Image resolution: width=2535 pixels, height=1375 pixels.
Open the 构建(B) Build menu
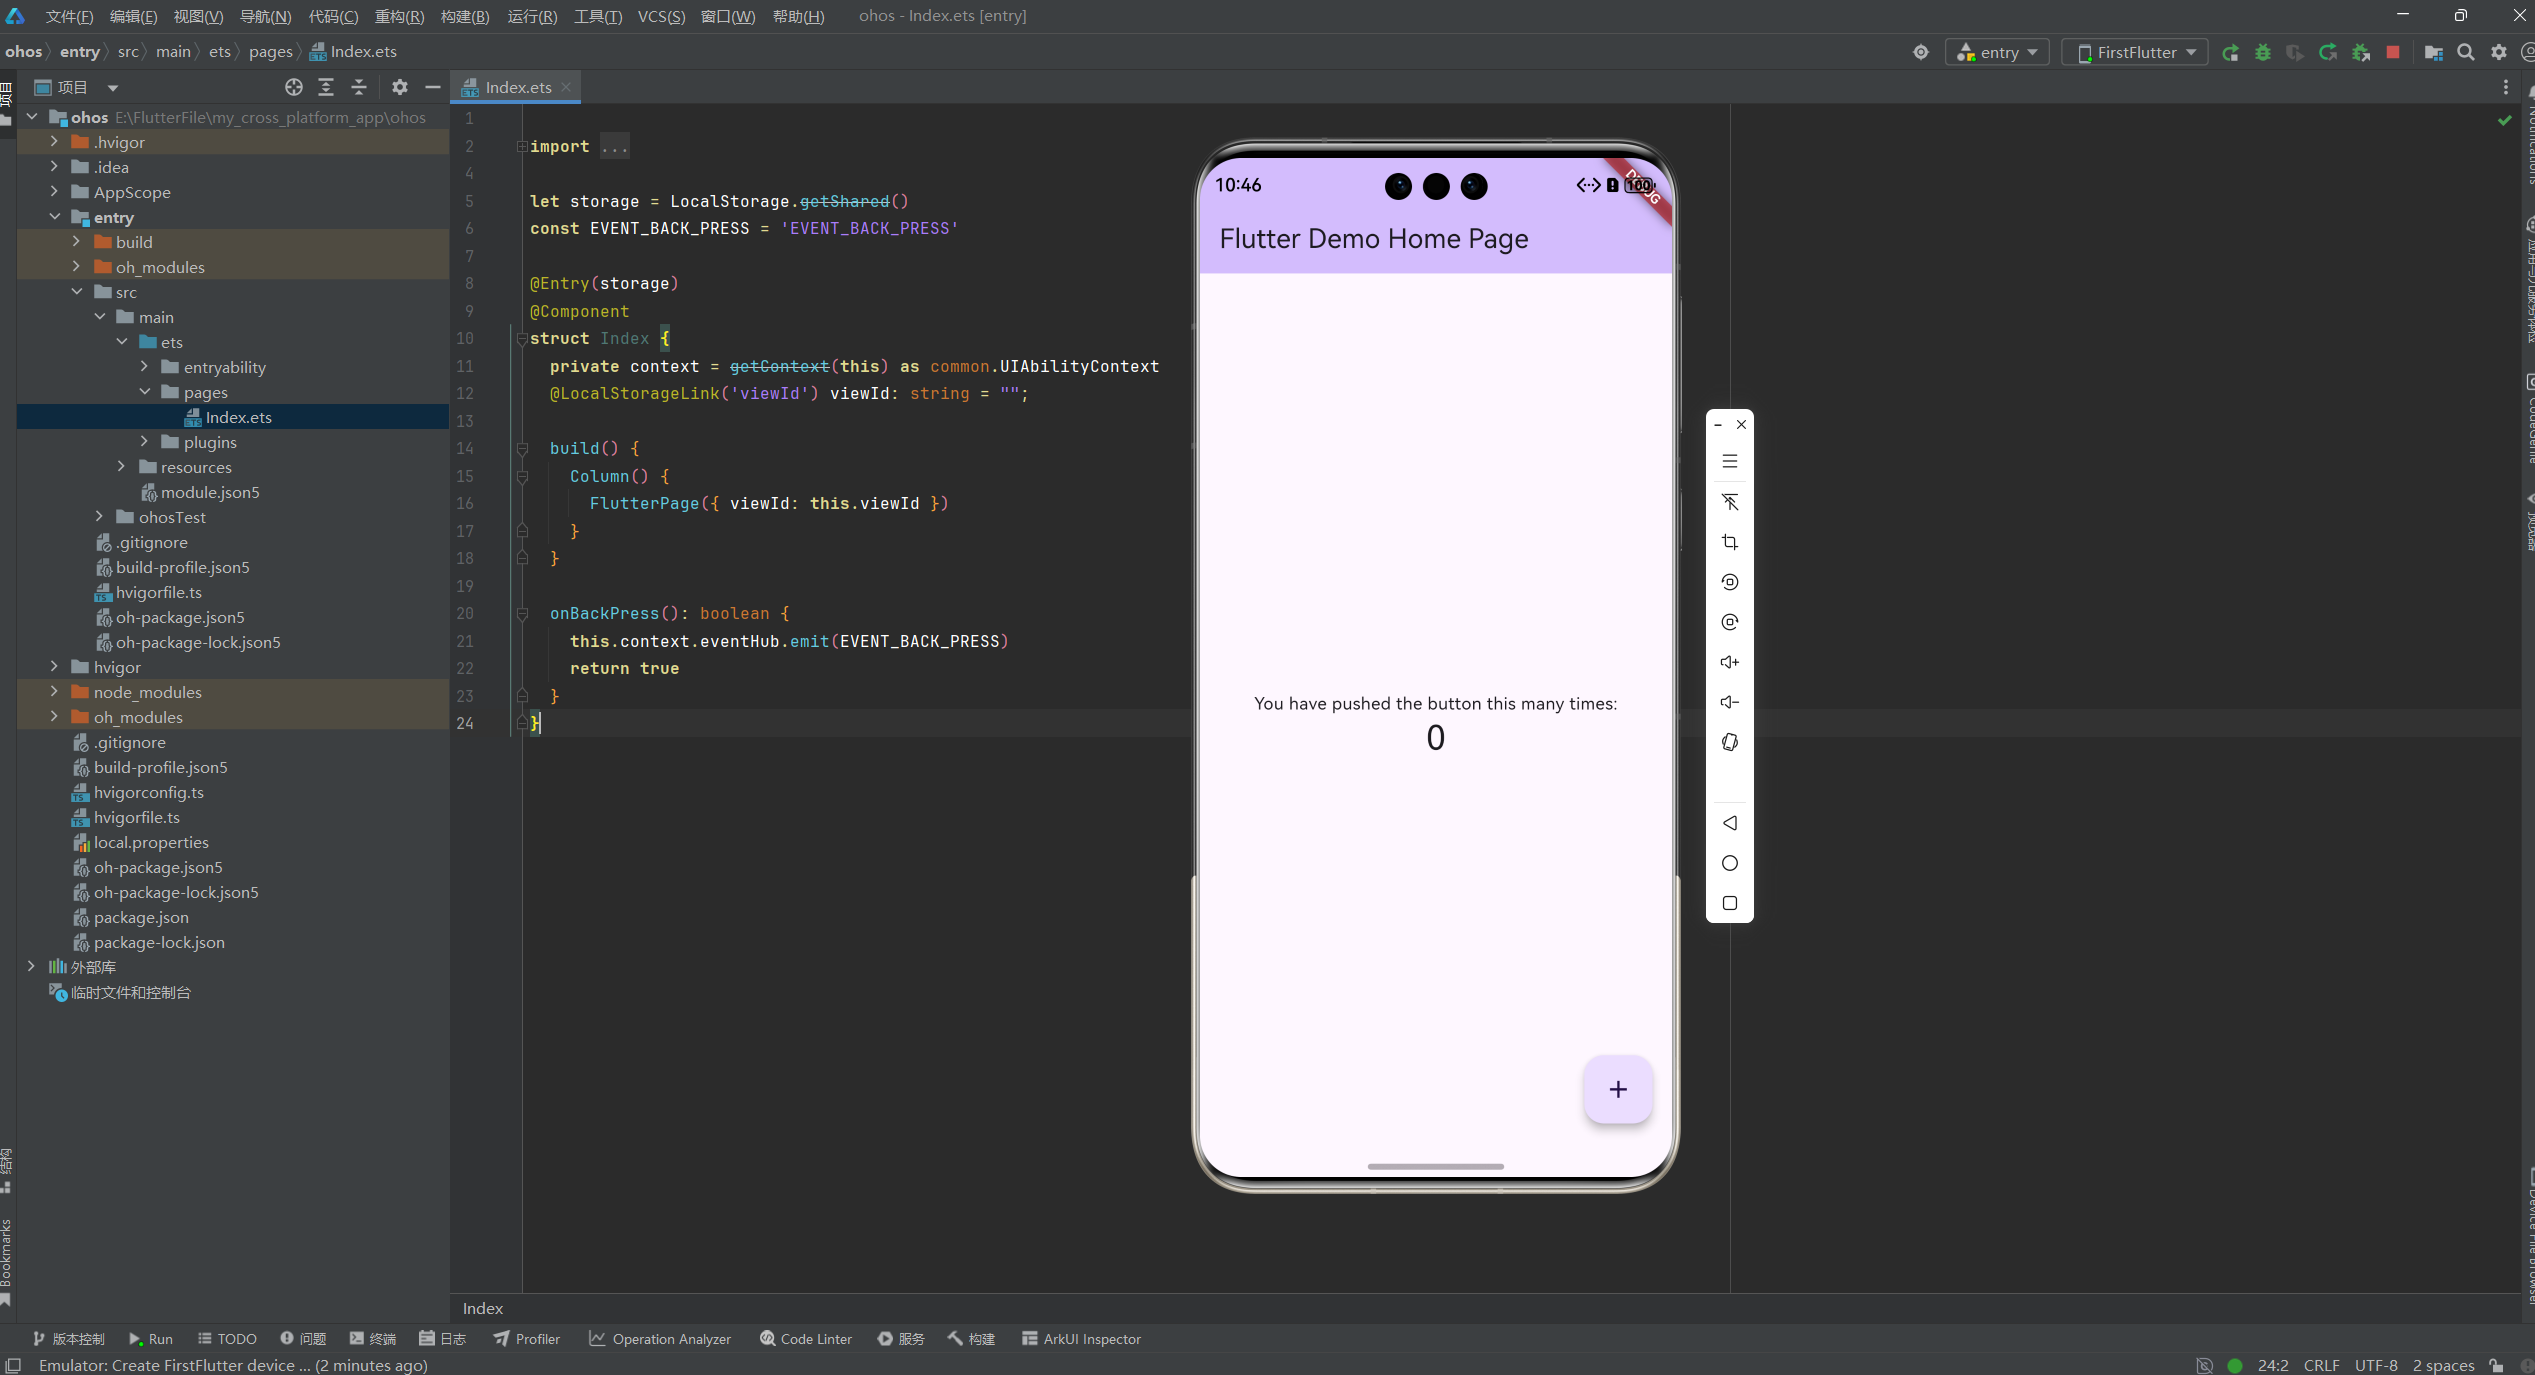pos(465,16)
